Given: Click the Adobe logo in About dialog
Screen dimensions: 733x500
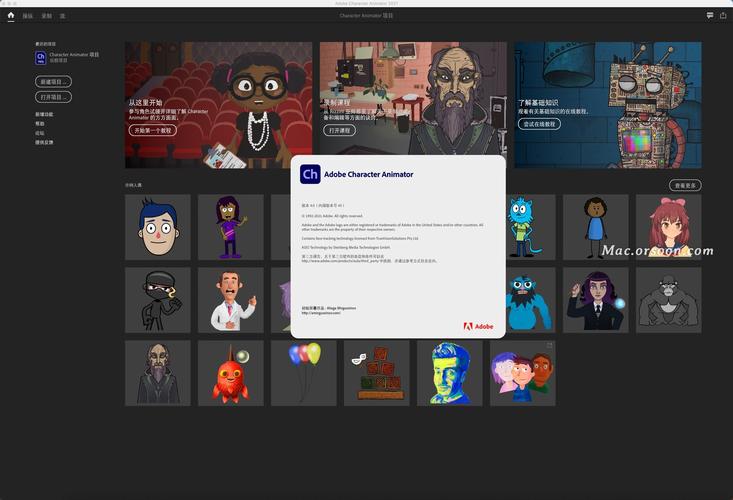Looking at the screenshot, I should (478, 326).
